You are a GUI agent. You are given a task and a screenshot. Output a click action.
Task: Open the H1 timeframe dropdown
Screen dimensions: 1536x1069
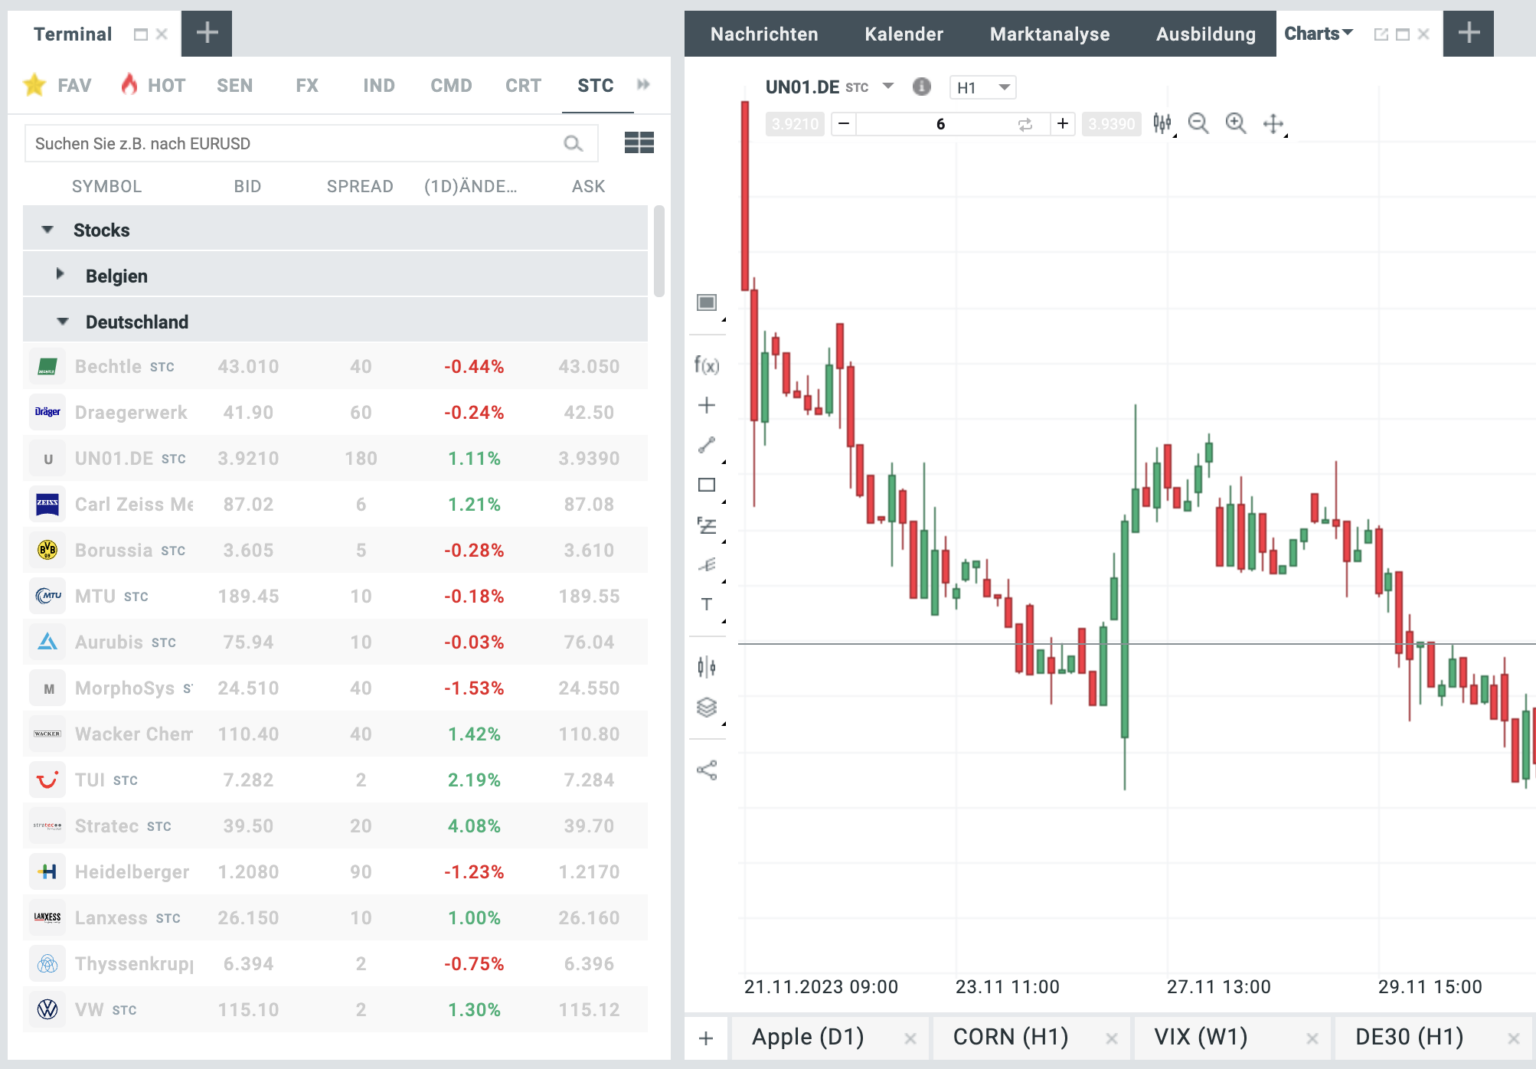point(982,87)
